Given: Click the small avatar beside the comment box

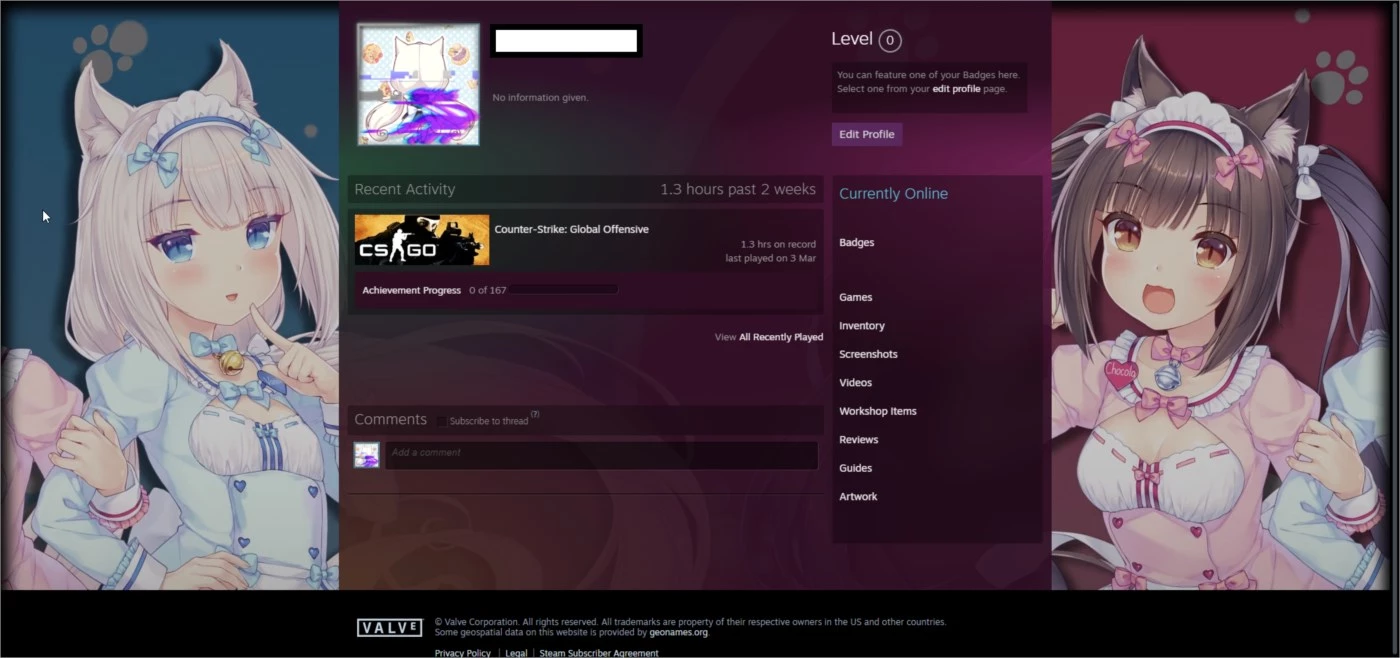Looking at the screenshot, I should click(x=366, y=455).
